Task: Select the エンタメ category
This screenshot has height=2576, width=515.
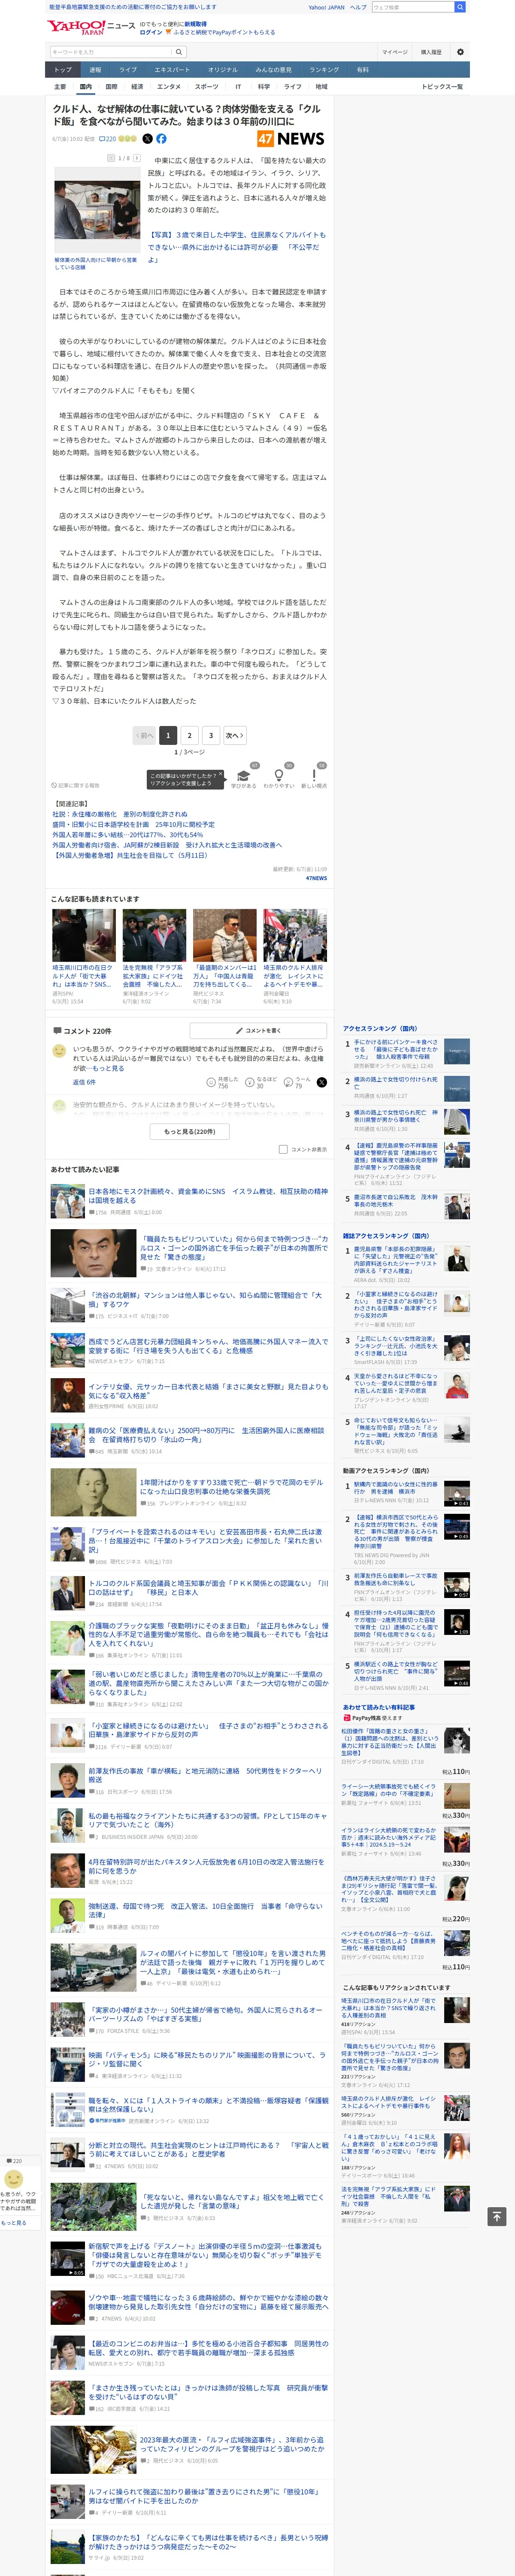Action: pyautogui.click(x=169, y=87)
